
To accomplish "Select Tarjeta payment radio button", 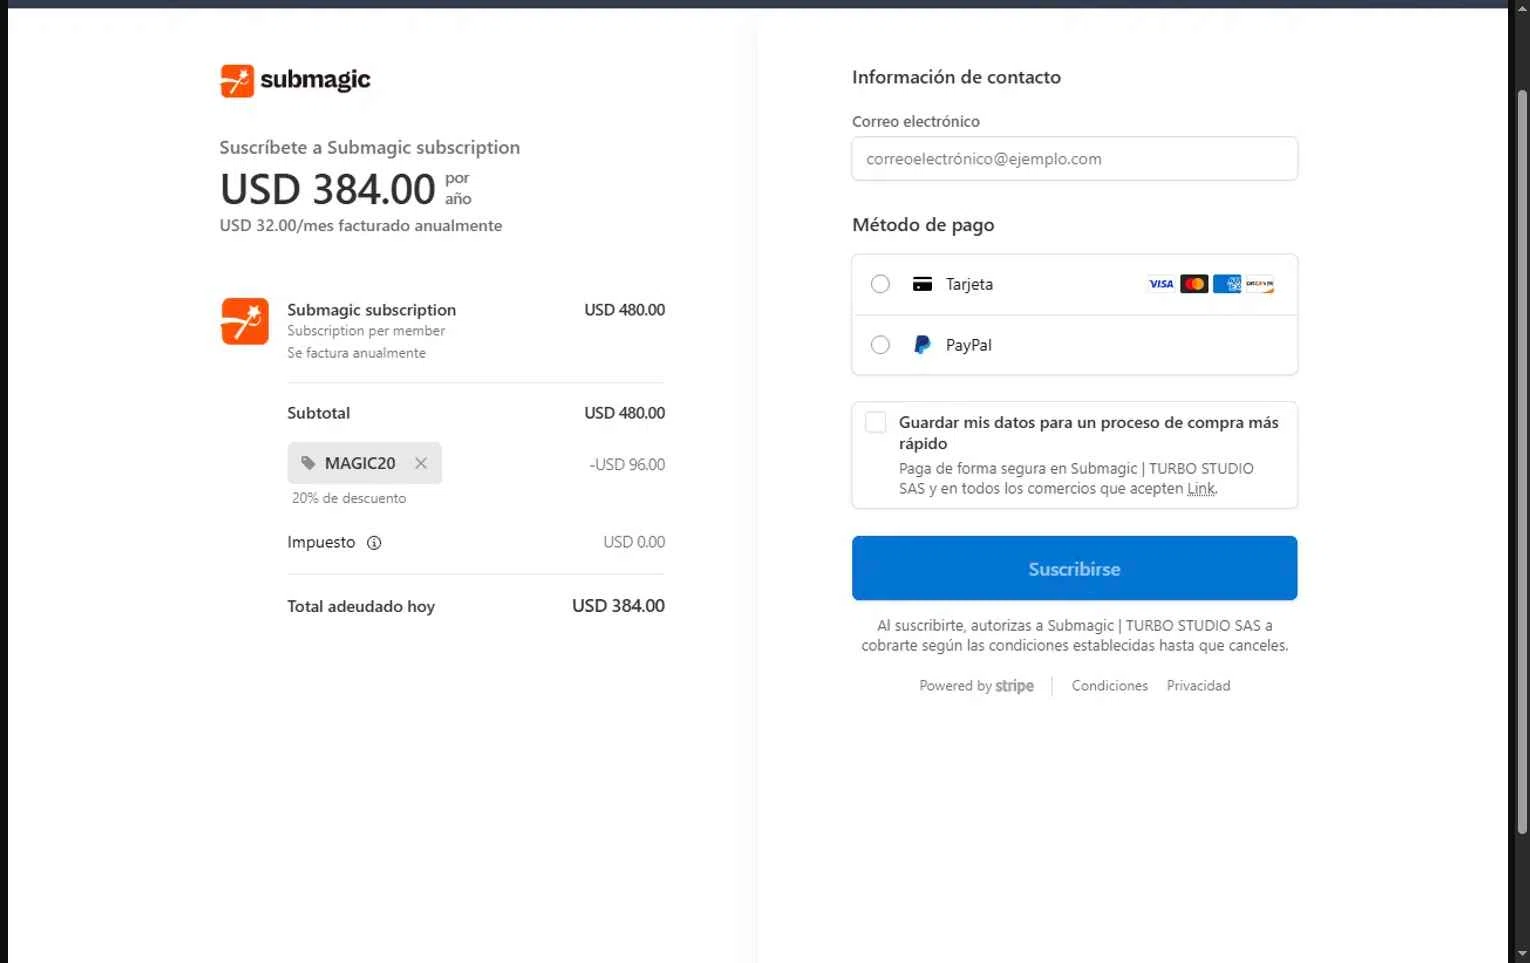I will [x=880, y=284].
